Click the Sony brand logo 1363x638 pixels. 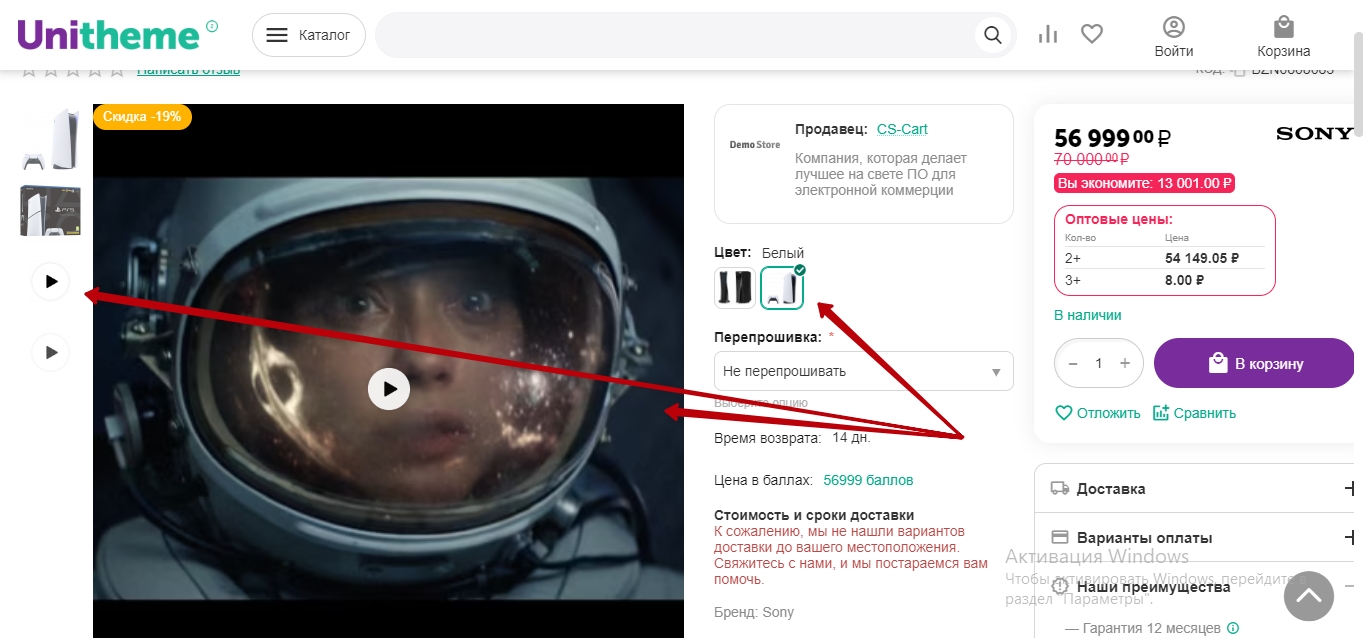pos(1315,134)
